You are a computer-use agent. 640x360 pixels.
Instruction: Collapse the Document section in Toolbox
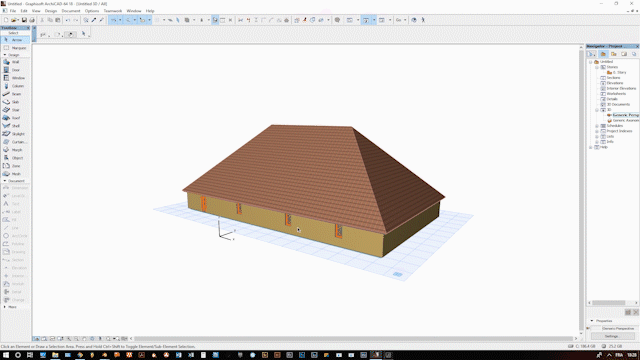(5, 181)
